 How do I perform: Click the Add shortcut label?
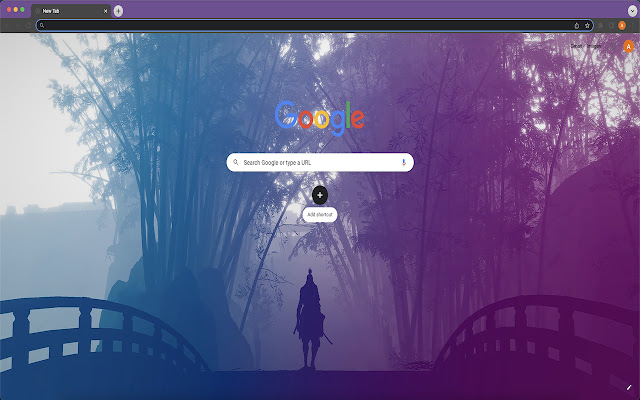(320, 215)
